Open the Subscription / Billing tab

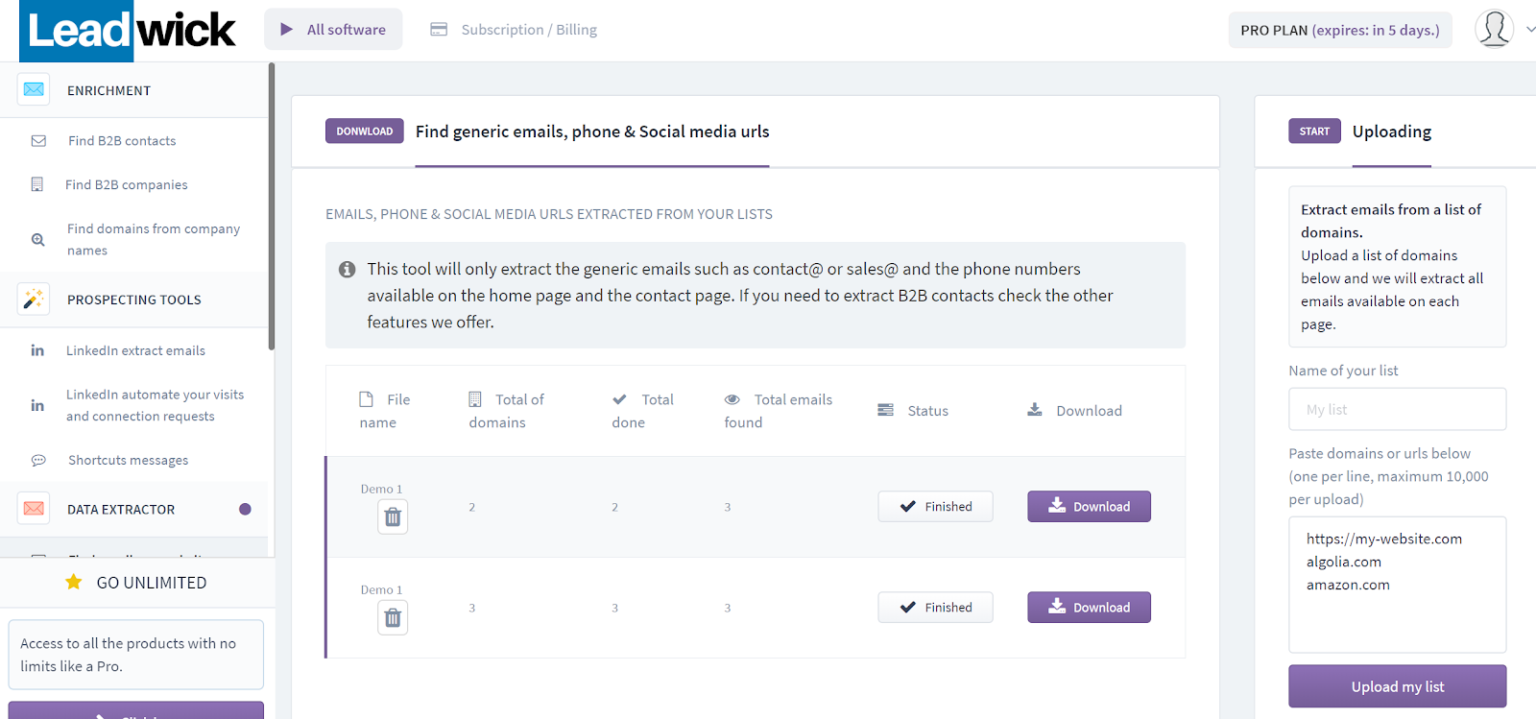[514, 30]
